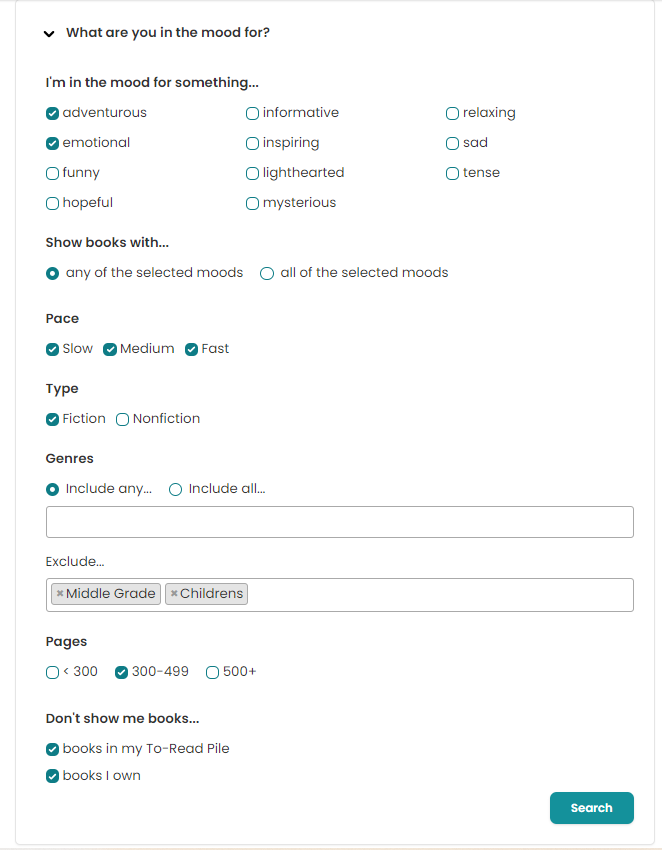Uncheck 'books in my To-Read Pile'
Image resolution: width=662 pixels, height=850 pixels.
tap(53, 749)
